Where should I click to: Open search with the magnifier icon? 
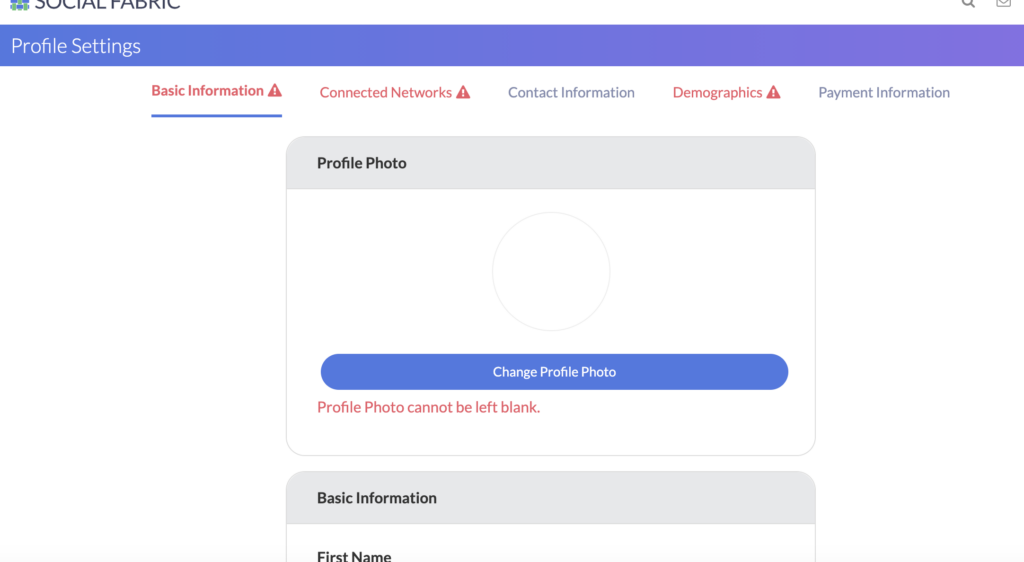(968, 4)
